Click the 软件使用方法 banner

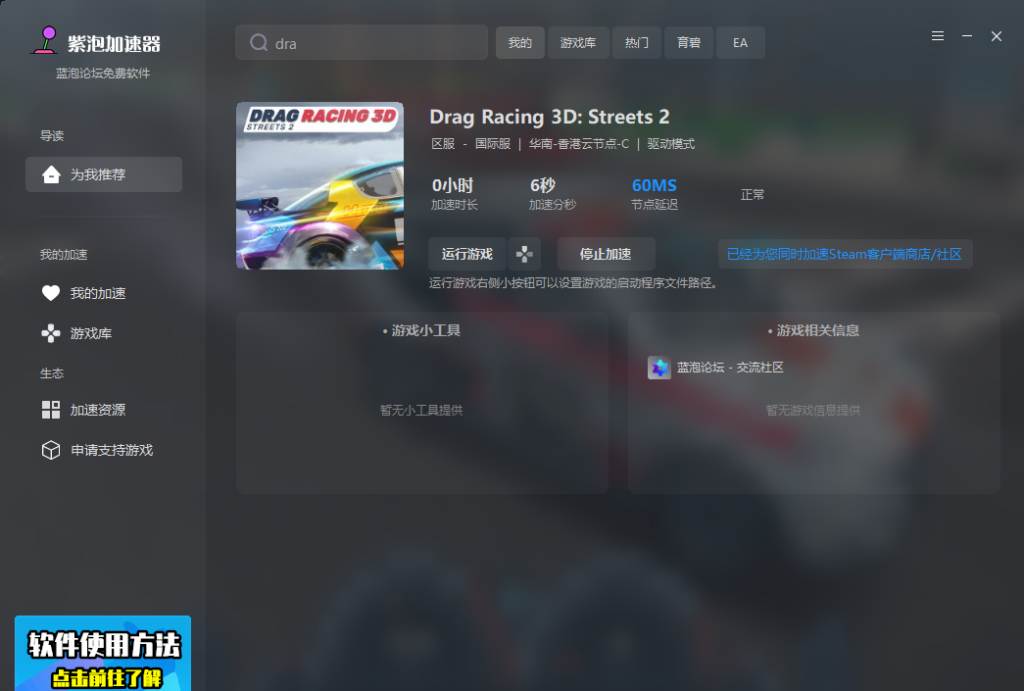[103, 653]
